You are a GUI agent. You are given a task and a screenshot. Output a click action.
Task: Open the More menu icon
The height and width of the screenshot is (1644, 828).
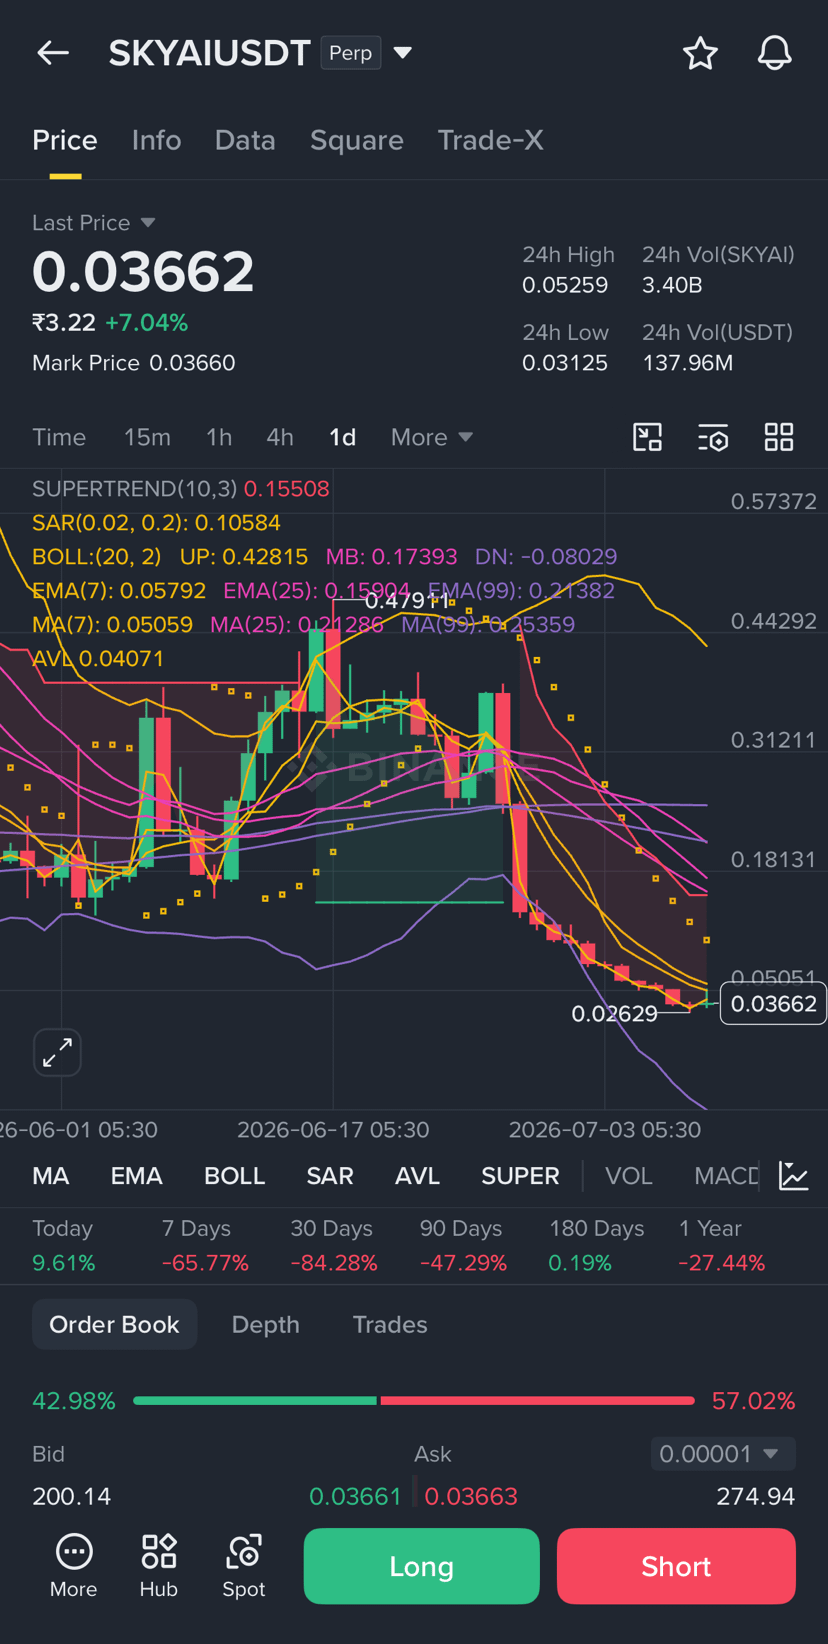pos(74,1566)
